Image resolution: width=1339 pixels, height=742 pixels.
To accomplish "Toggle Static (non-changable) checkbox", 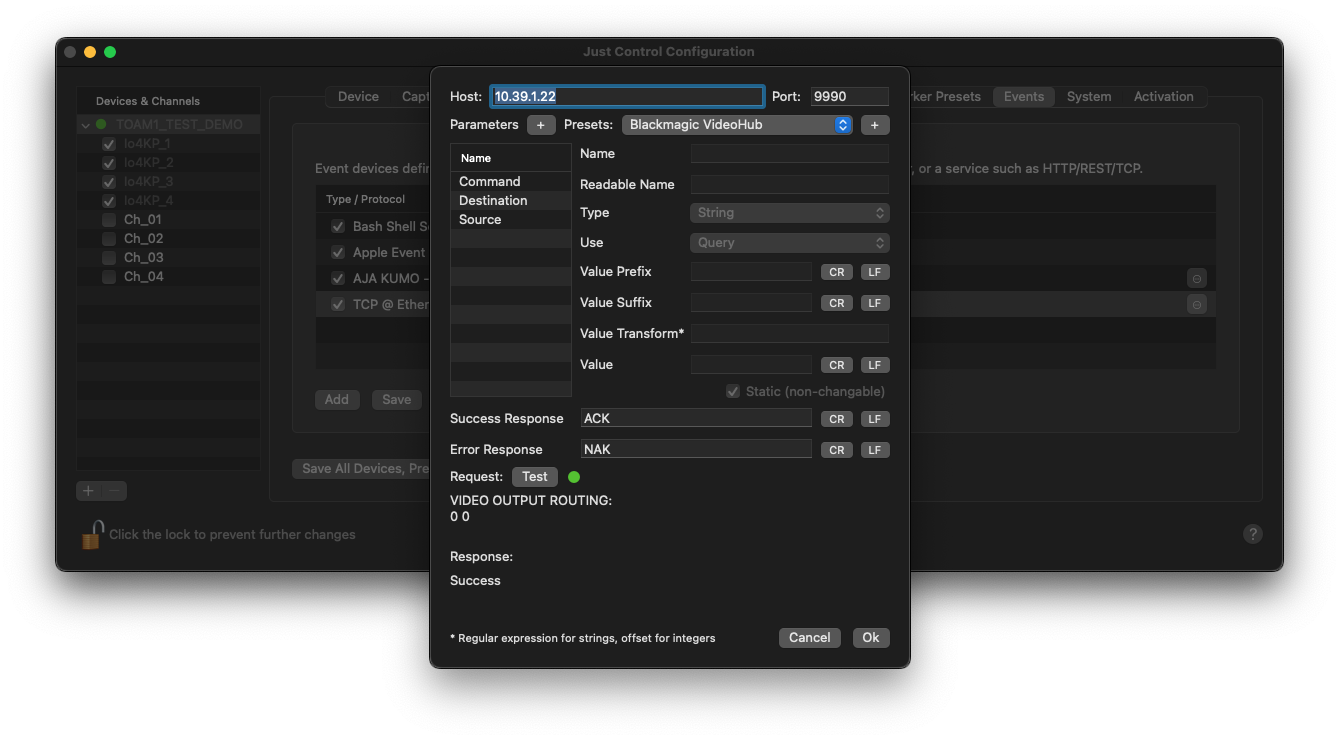I will (733, 391).
